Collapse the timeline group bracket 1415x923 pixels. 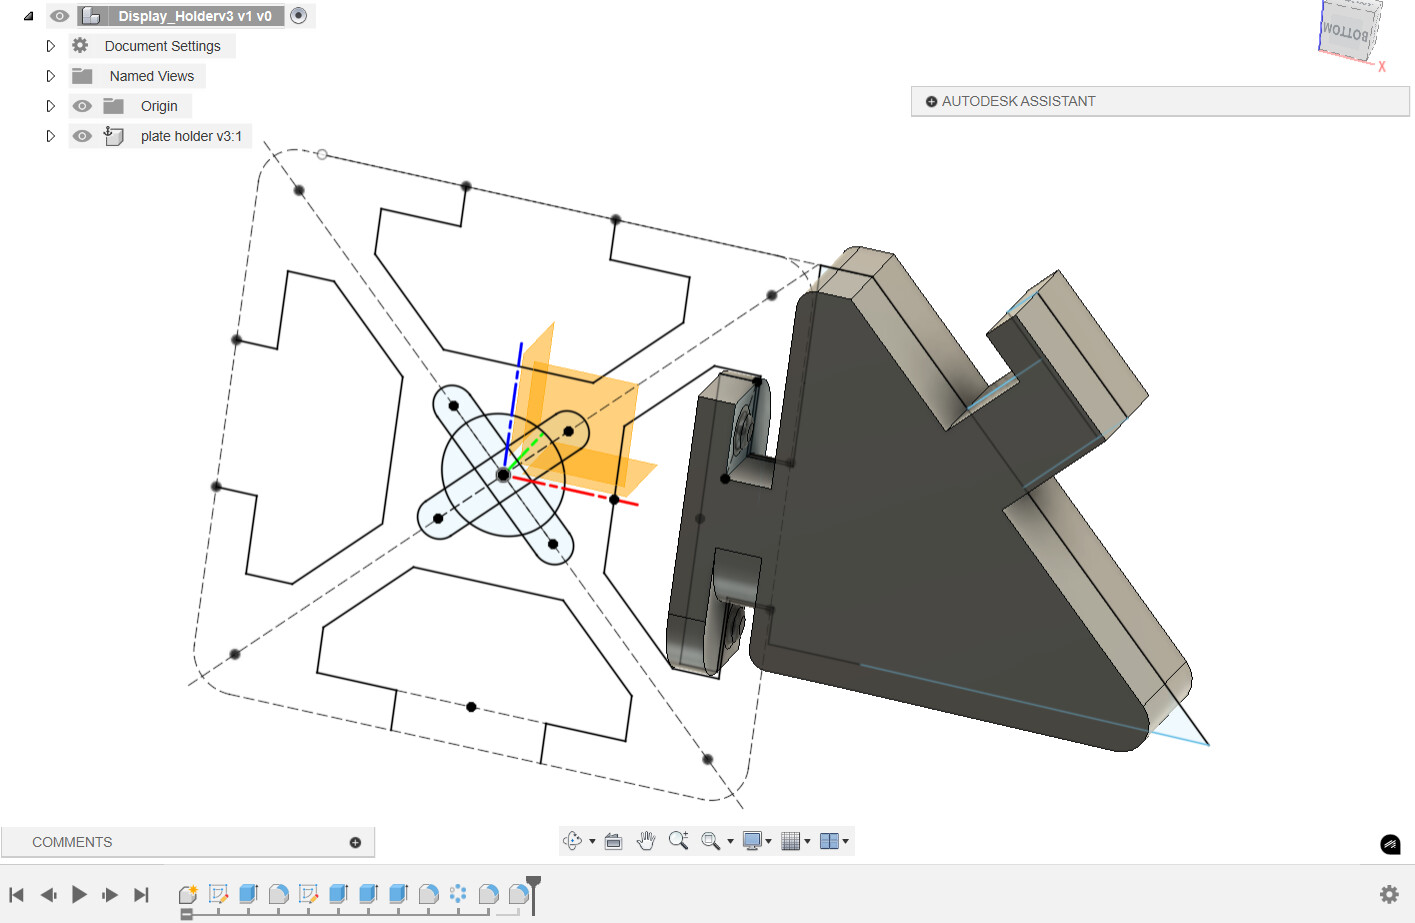[186, 914]
